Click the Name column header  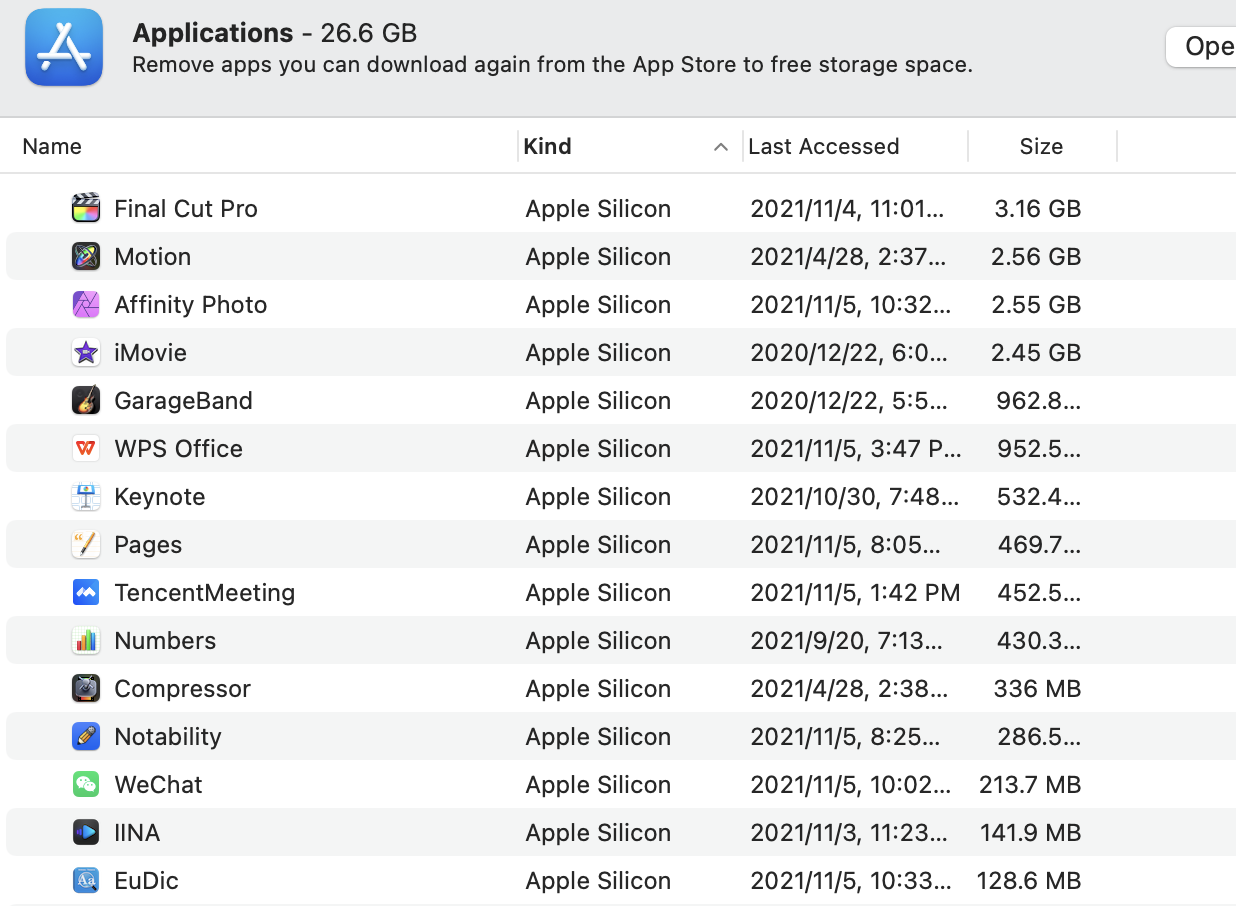51,146
